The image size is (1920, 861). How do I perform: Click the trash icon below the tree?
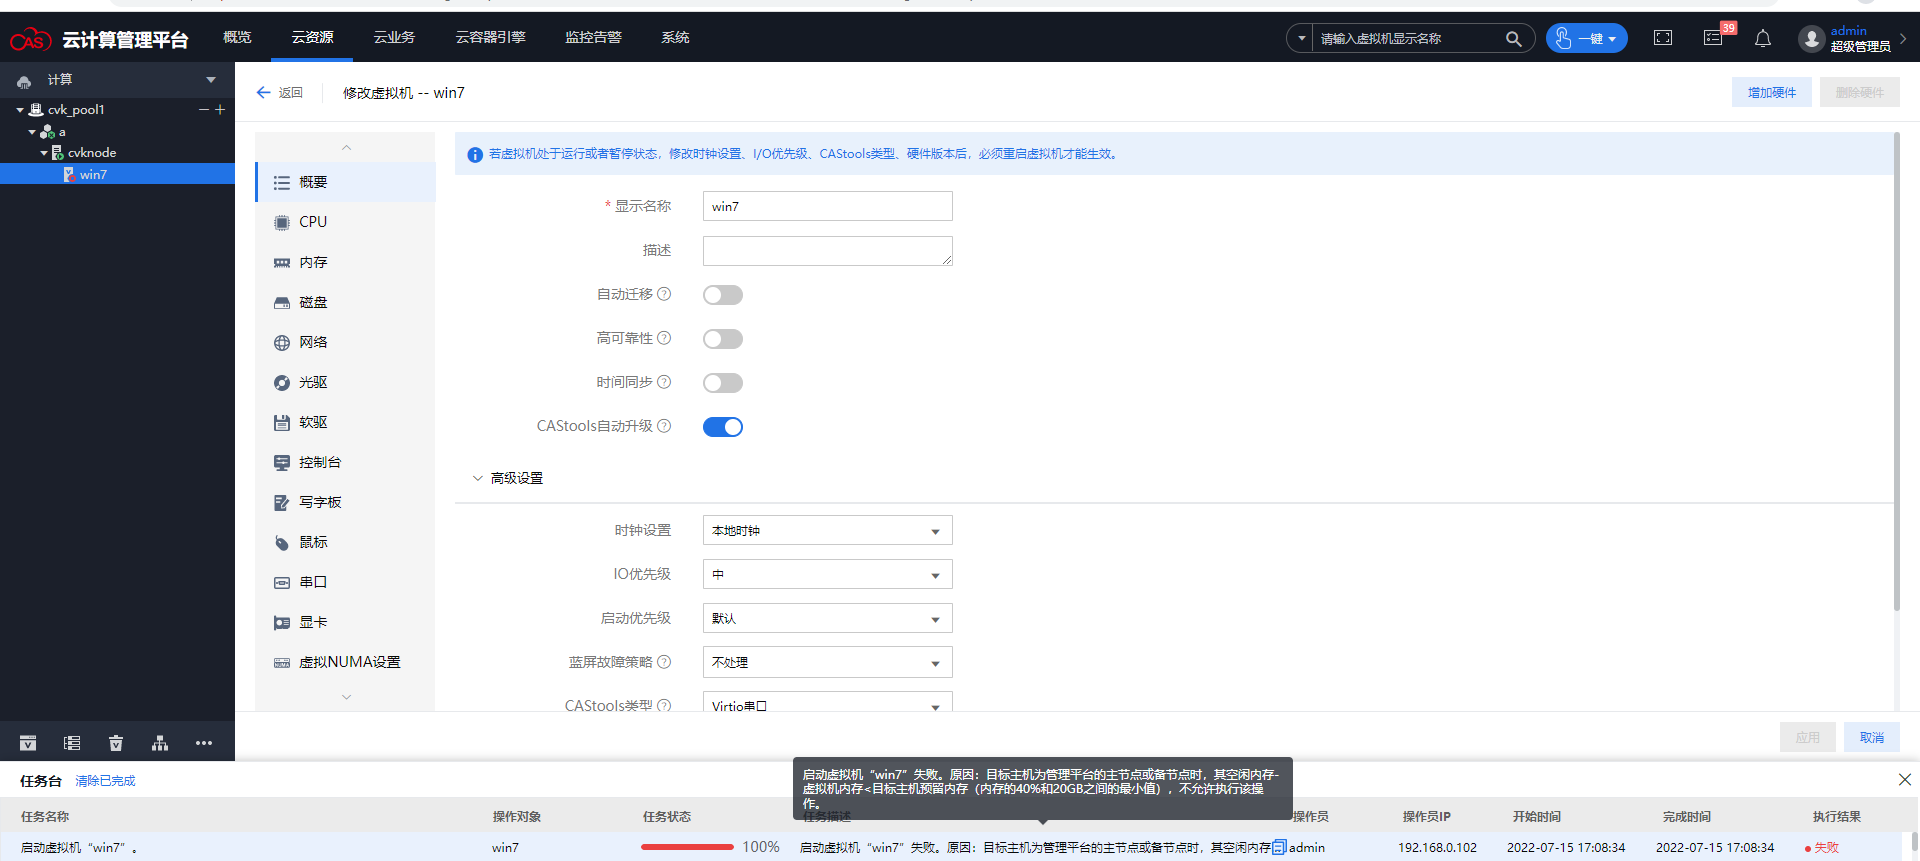pos(116,743)
